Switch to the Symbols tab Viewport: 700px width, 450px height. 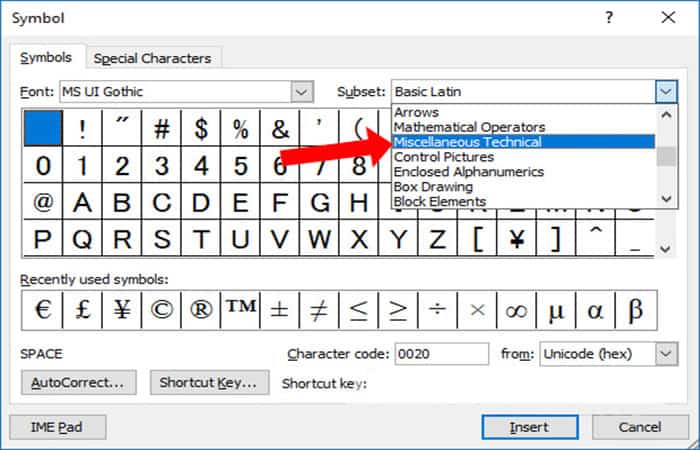click(x=46, y=58)
